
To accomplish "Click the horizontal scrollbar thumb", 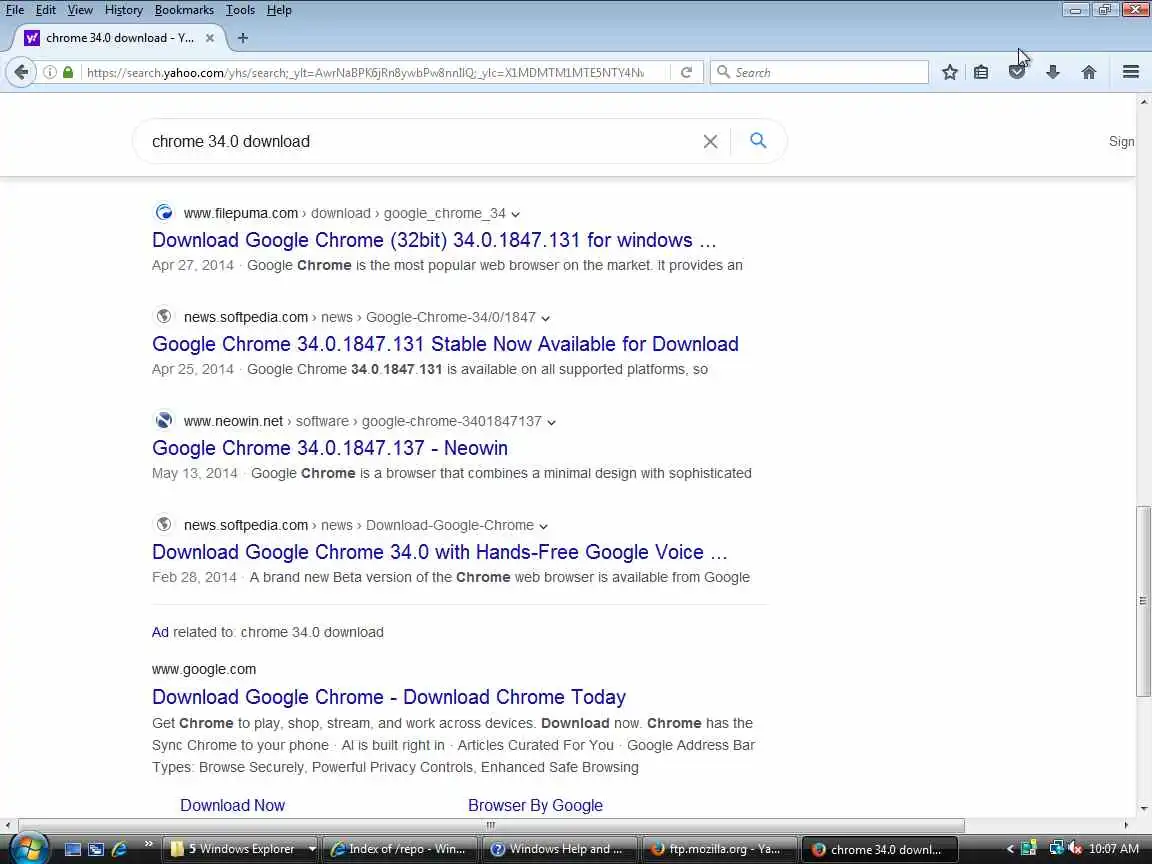I will pos(491,825).
